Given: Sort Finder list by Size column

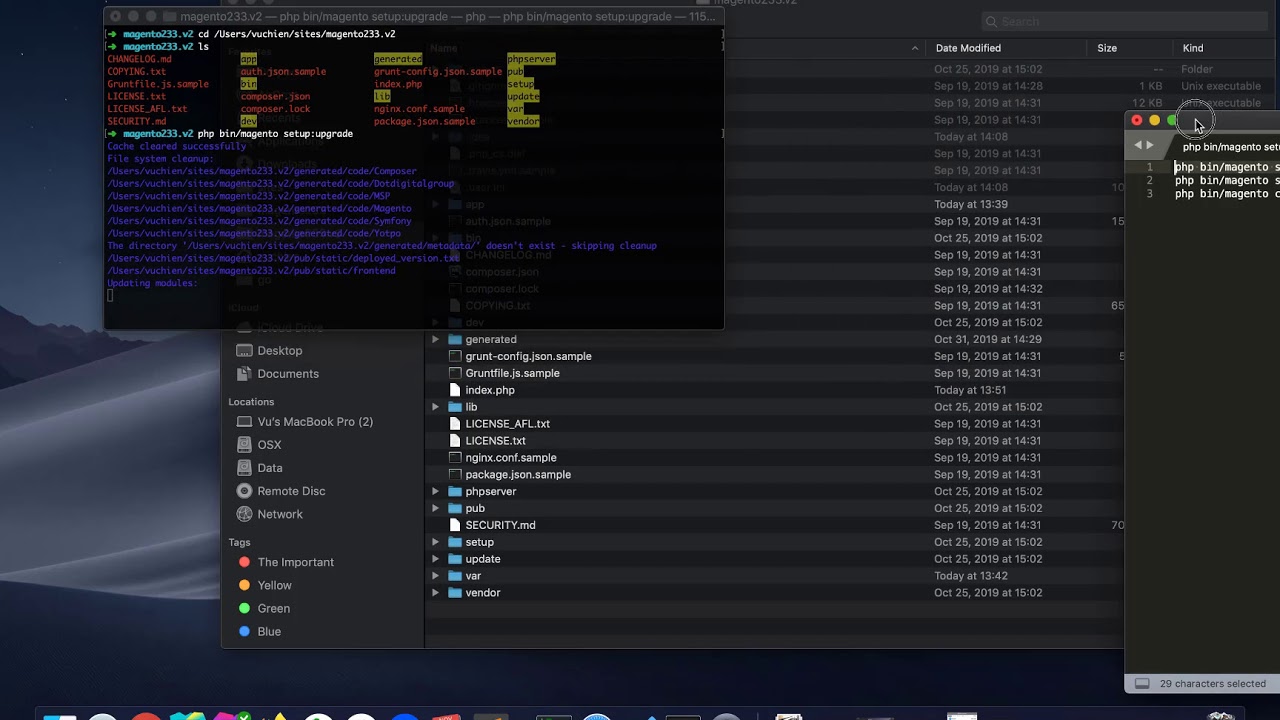Looking at the screenshot, I should [1107, 48].
